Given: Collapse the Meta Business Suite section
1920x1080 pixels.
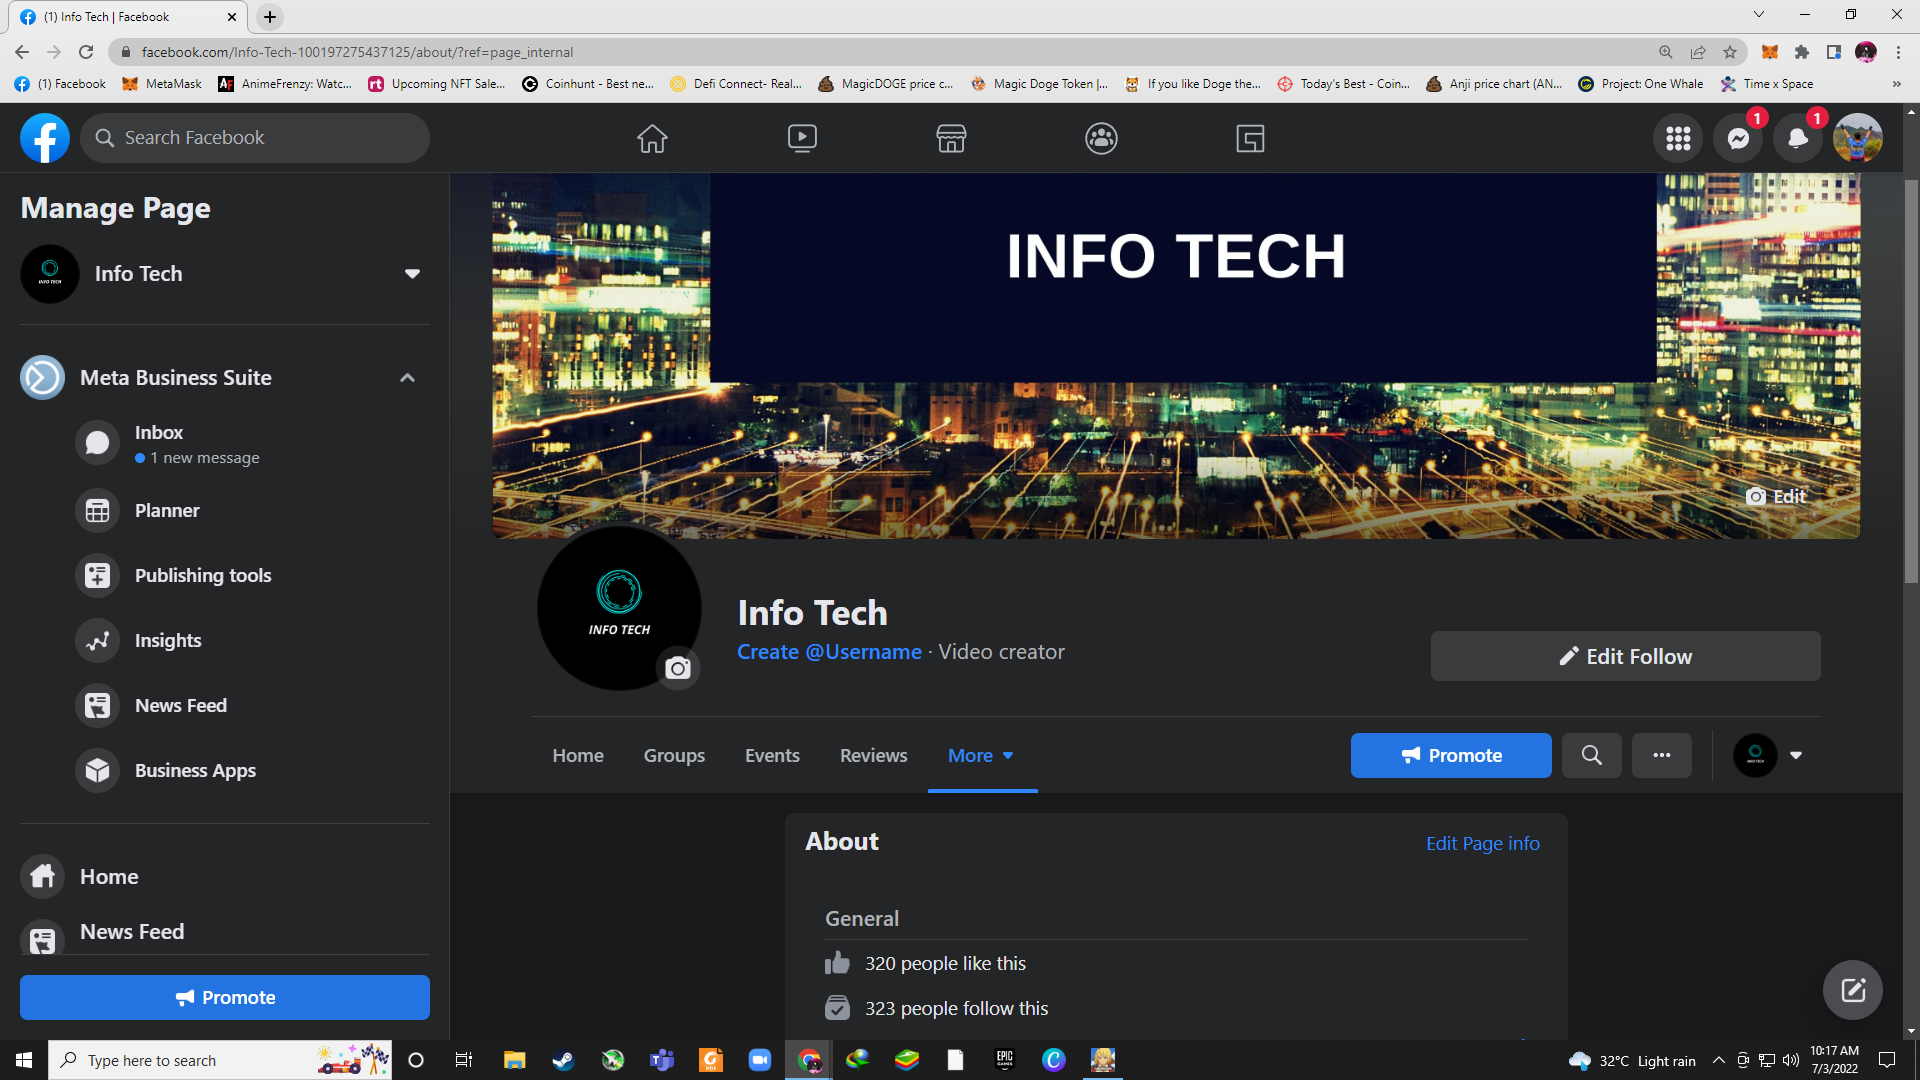Looking at the screenshot, I should point(407,378).
